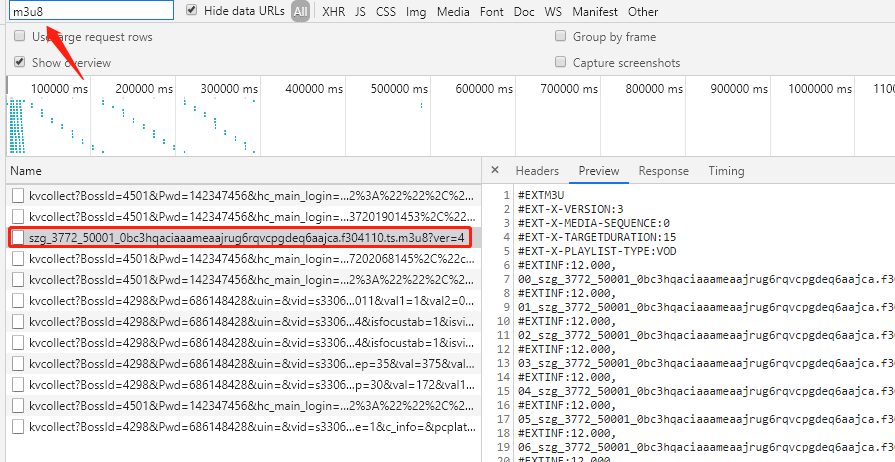Filter requests by Media type
Image resolution: width=895 pixels, height=462 pixels.
(x=453, y=12)
